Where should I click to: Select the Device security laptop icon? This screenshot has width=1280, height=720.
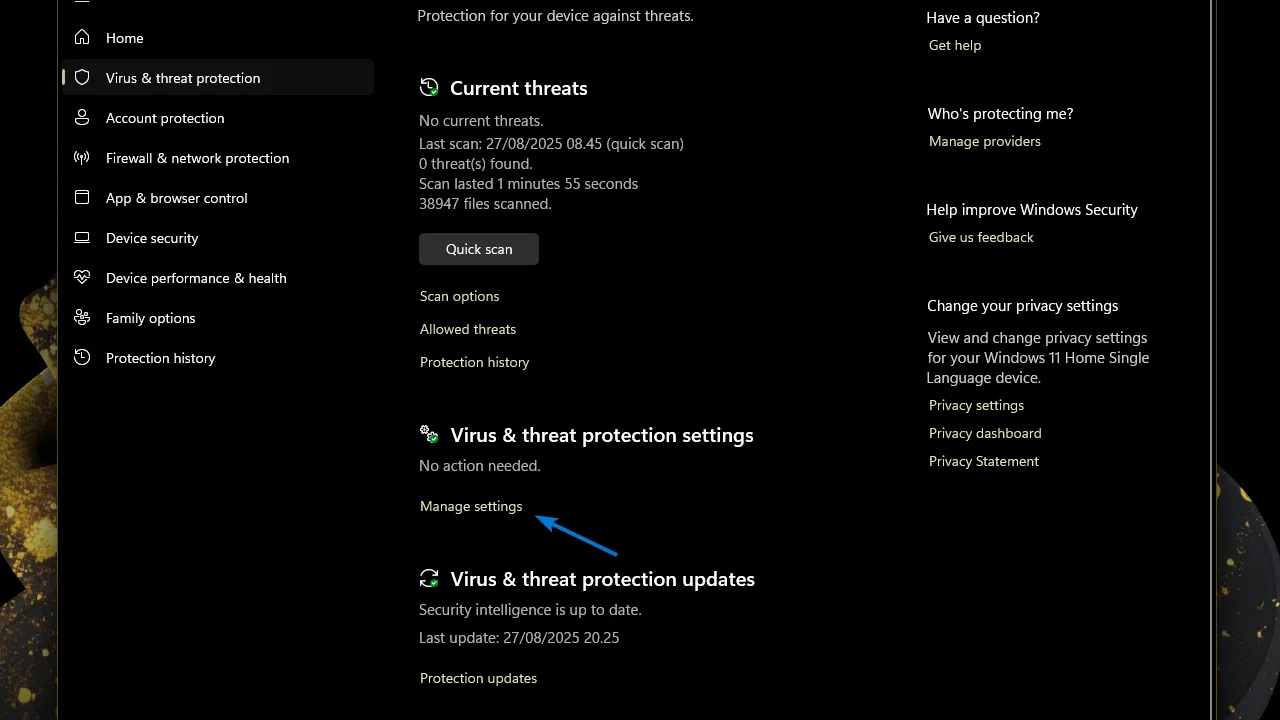point(82,238)
